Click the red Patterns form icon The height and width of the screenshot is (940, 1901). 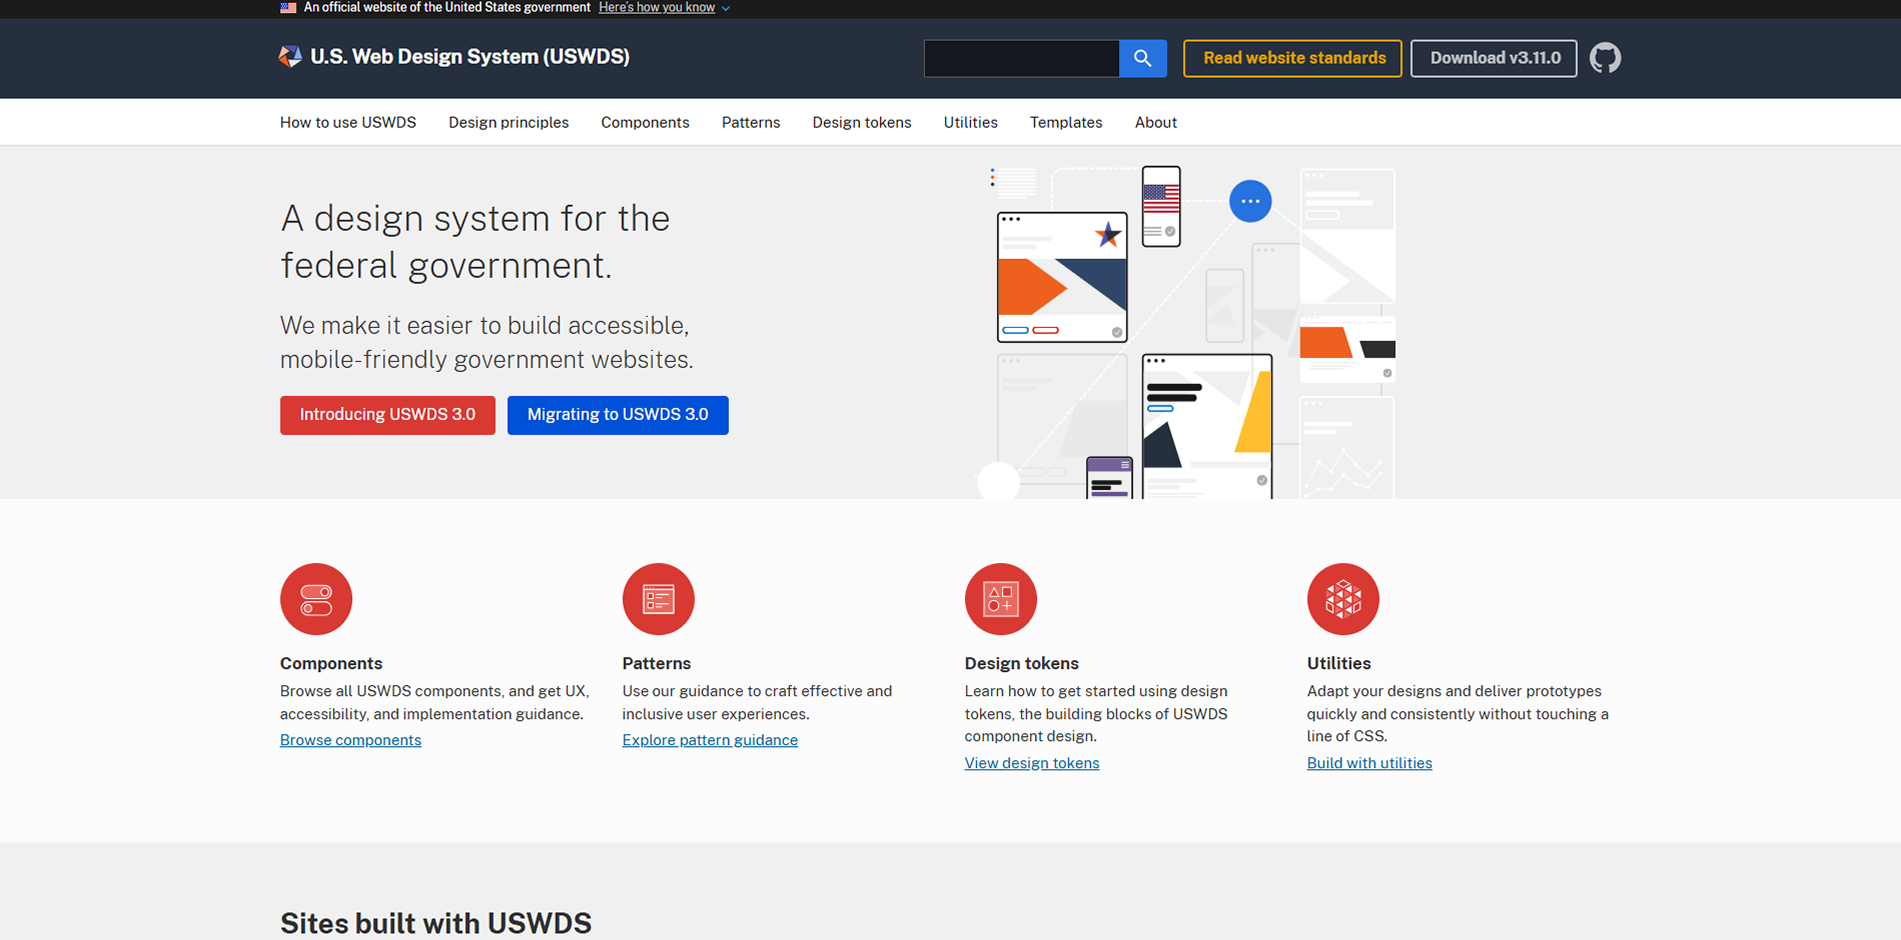coord(658,599)
